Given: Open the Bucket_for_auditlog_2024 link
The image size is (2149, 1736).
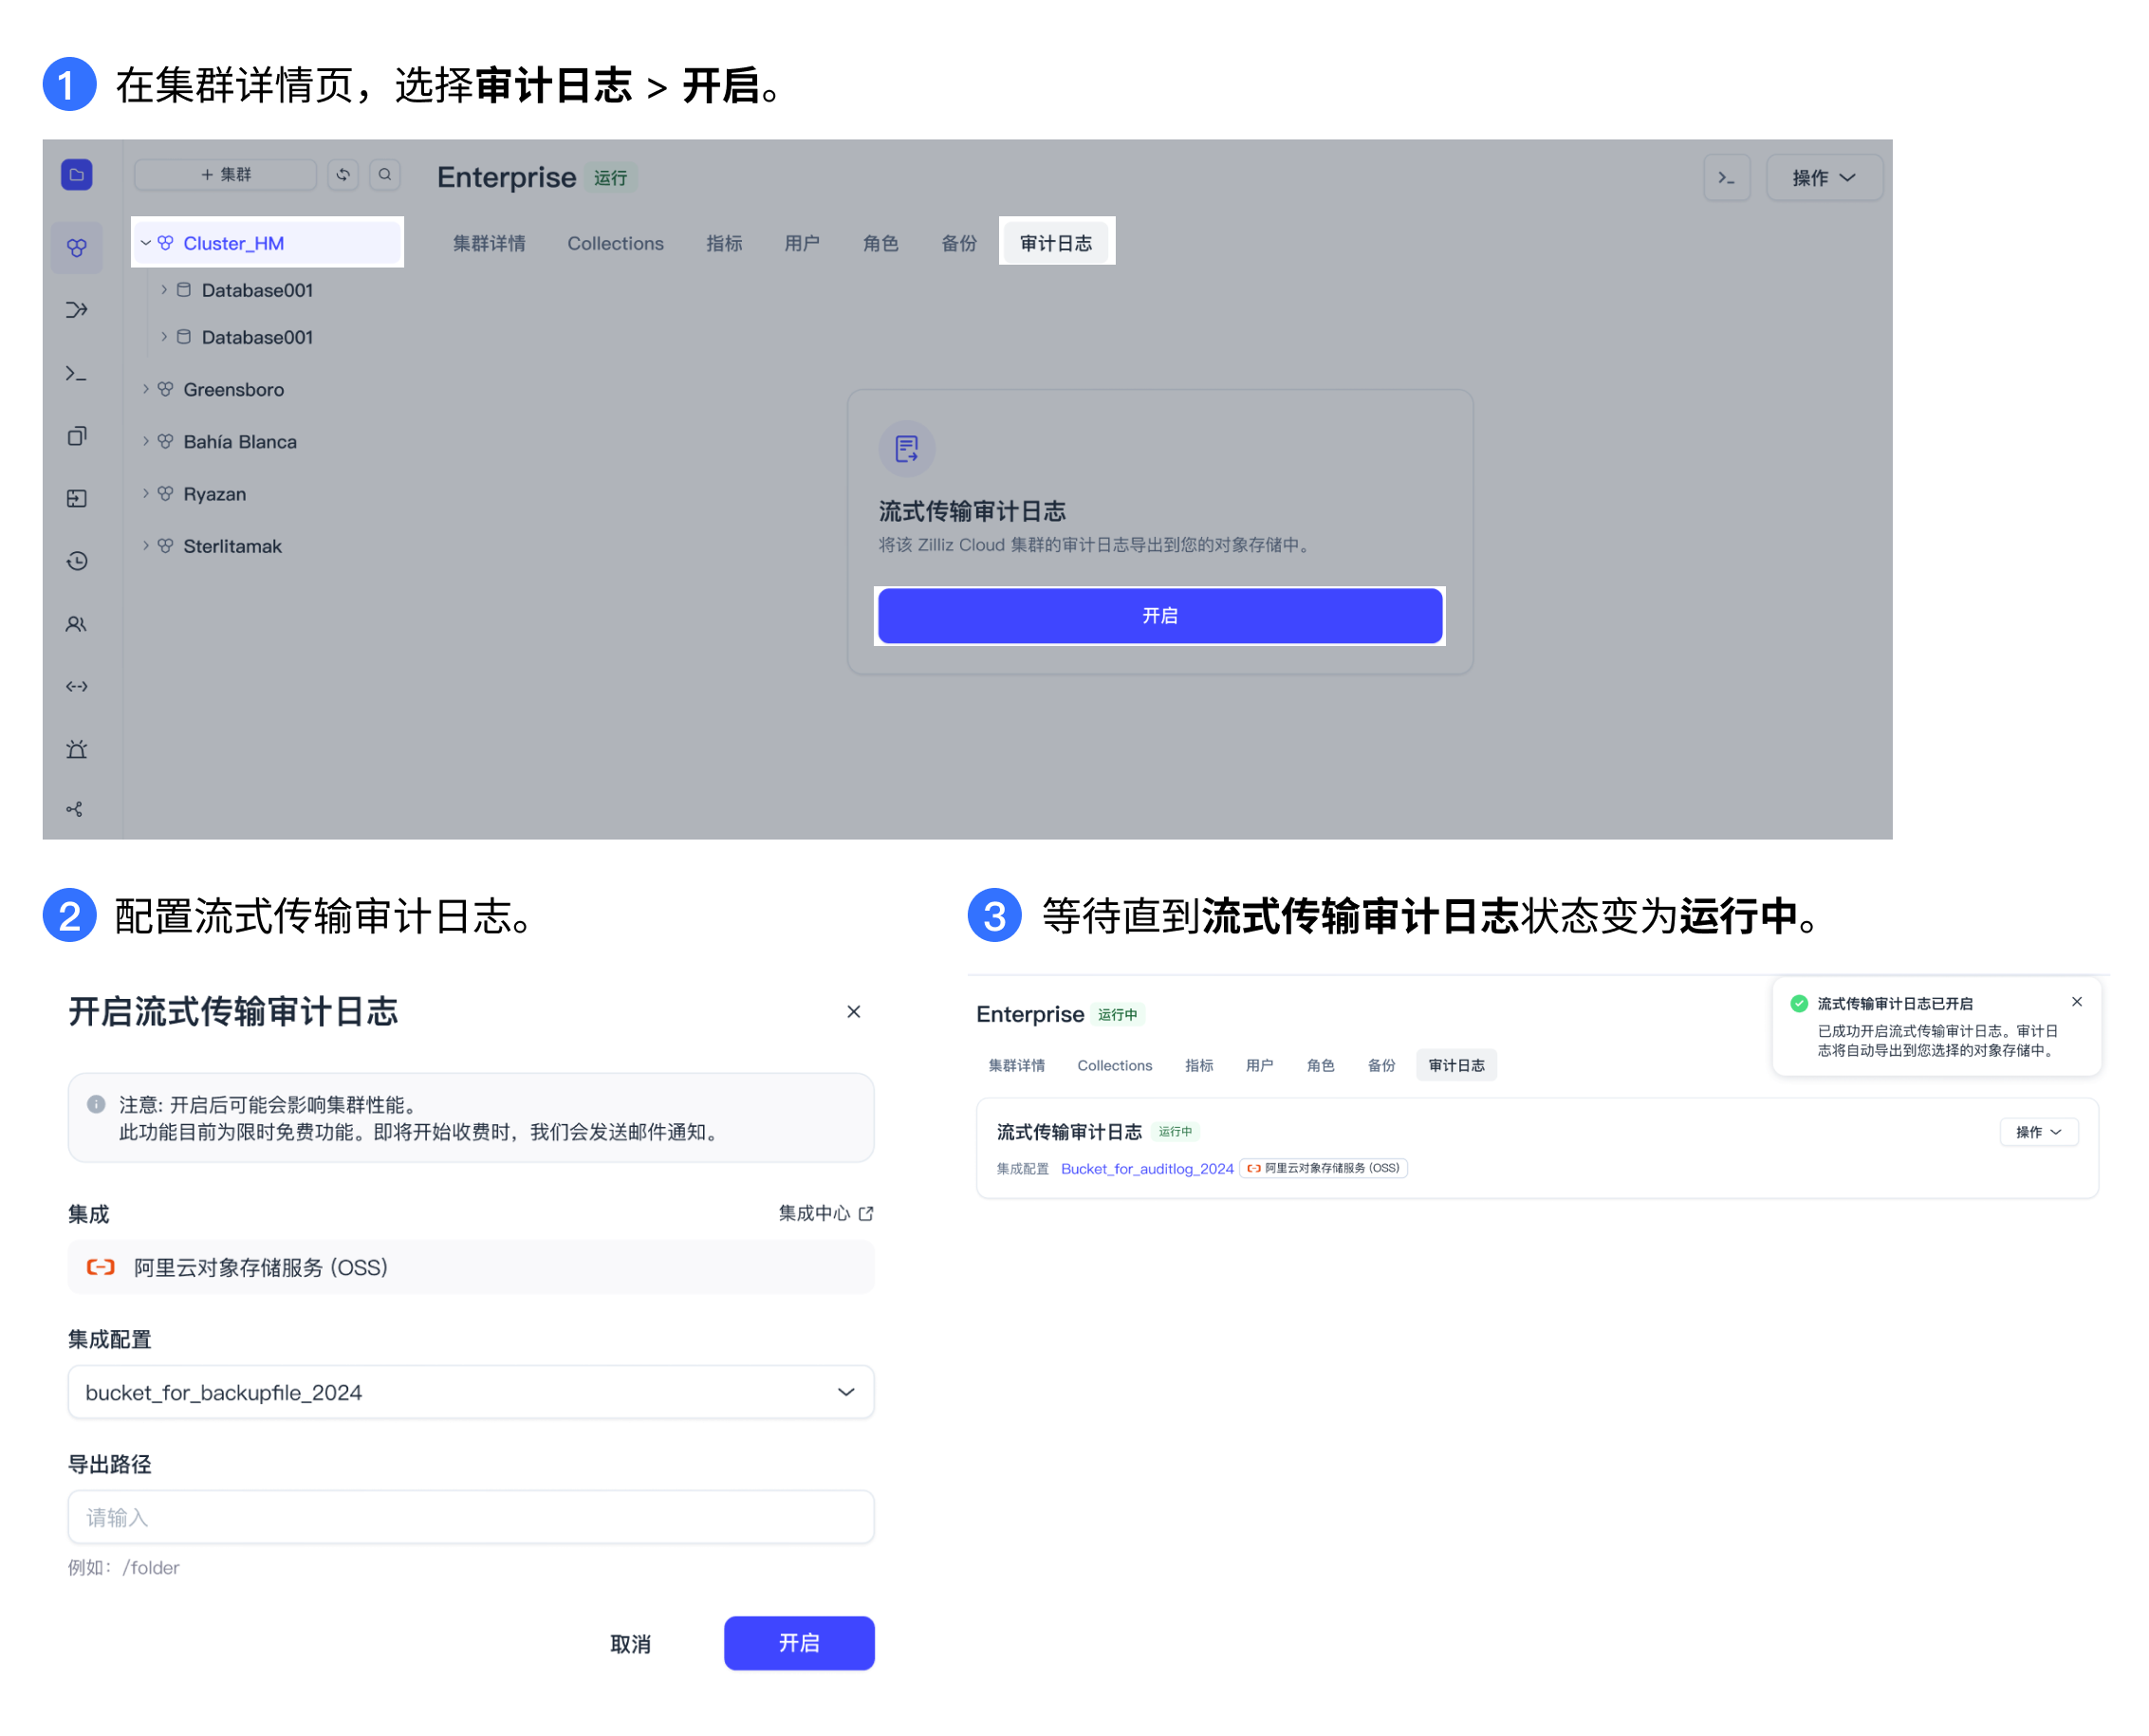Looking at the screenshot, I should (x=1147, y=1168).
